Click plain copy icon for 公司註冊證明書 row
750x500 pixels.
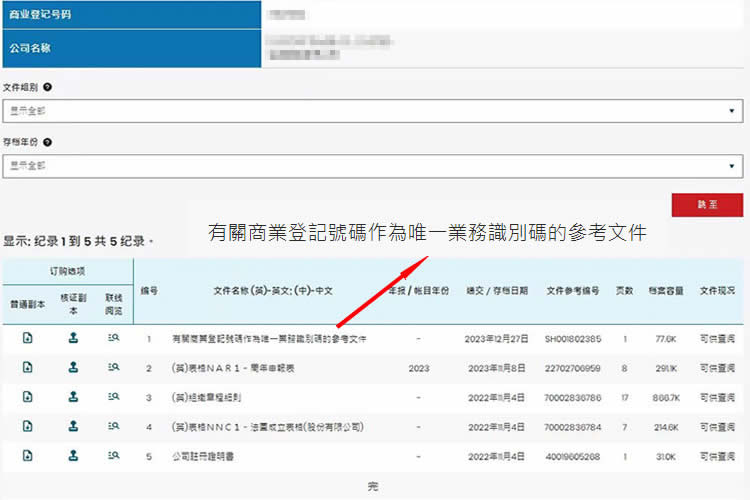27,456
